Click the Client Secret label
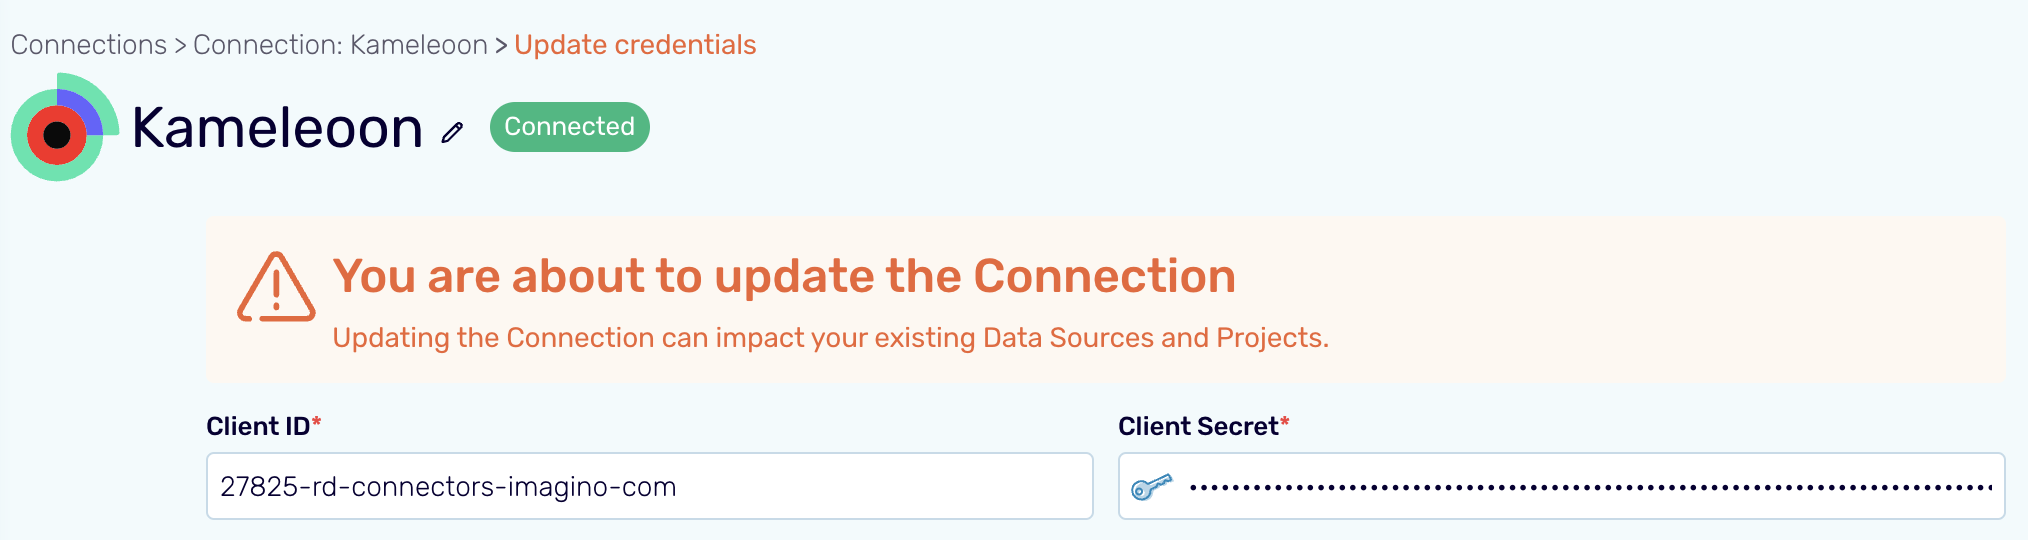Viewport: 2028px width, 540px height. pos(1198,426)
